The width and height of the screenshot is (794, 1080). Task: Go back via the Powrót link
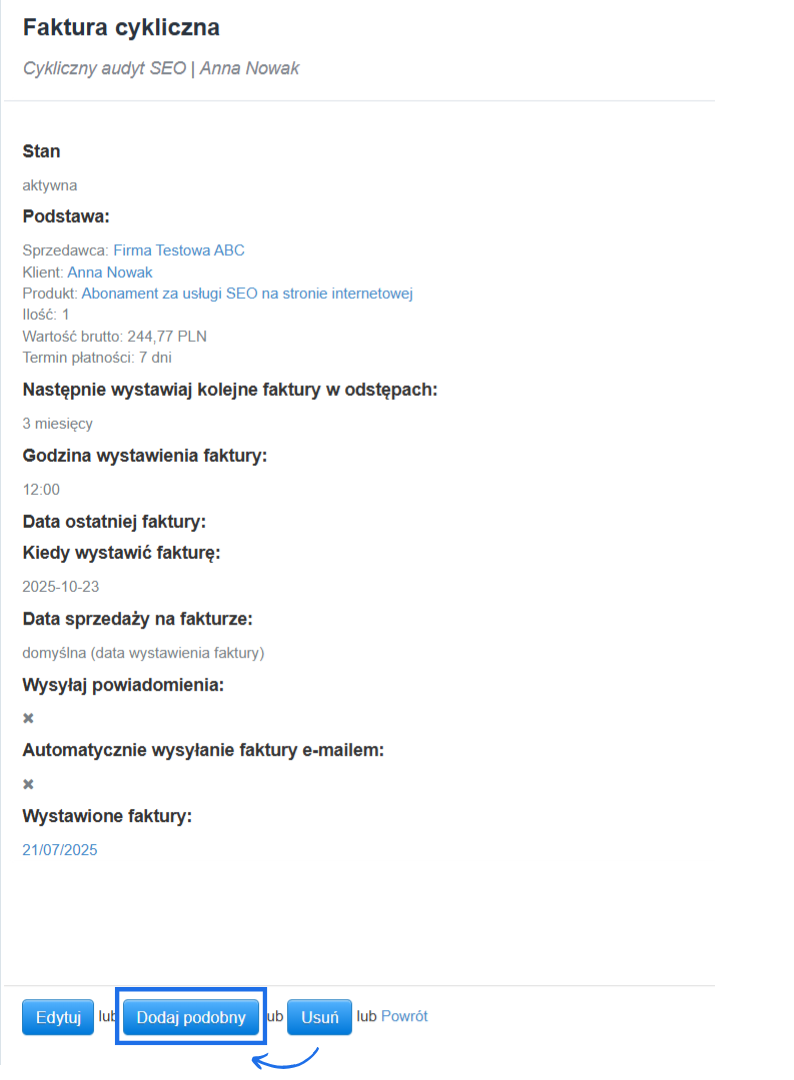[x=404, y=1016]
